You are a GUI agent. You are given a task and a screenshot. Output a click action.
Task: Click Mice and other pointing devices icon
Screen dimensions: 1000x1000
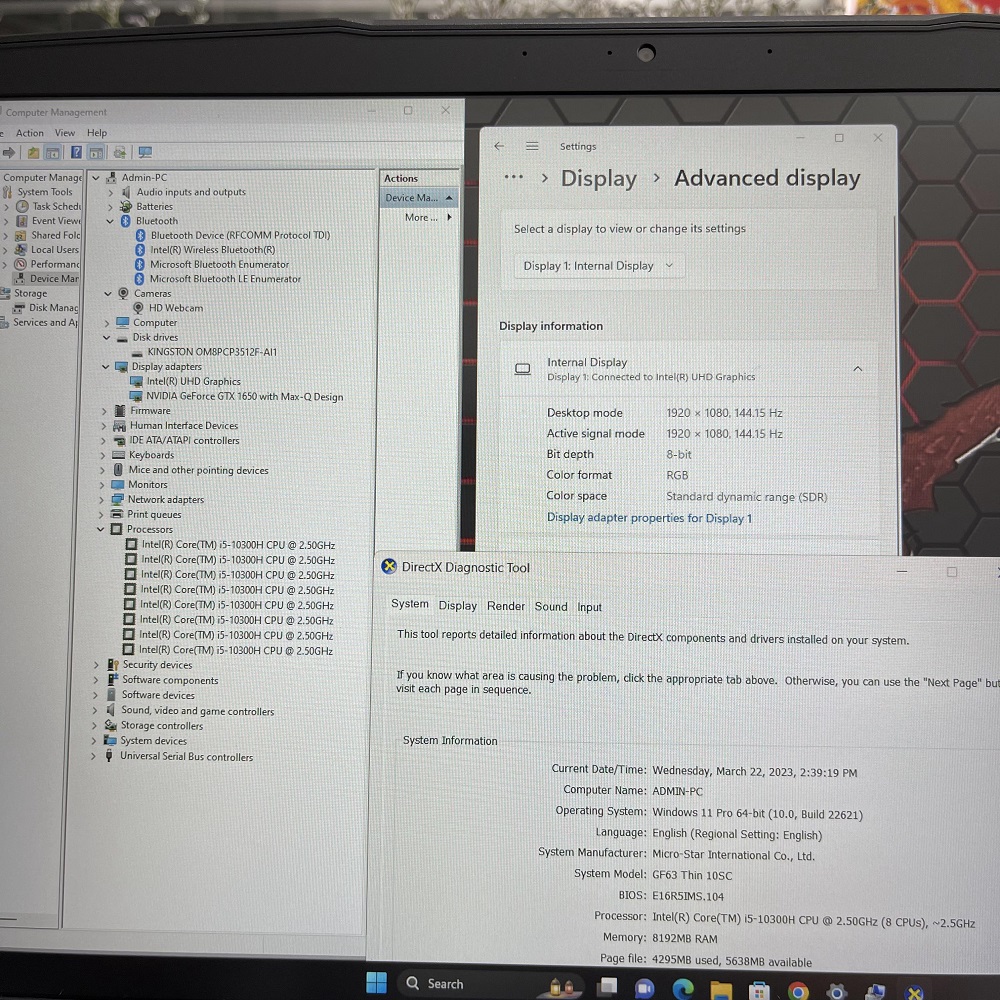click(x=118, y=470)
